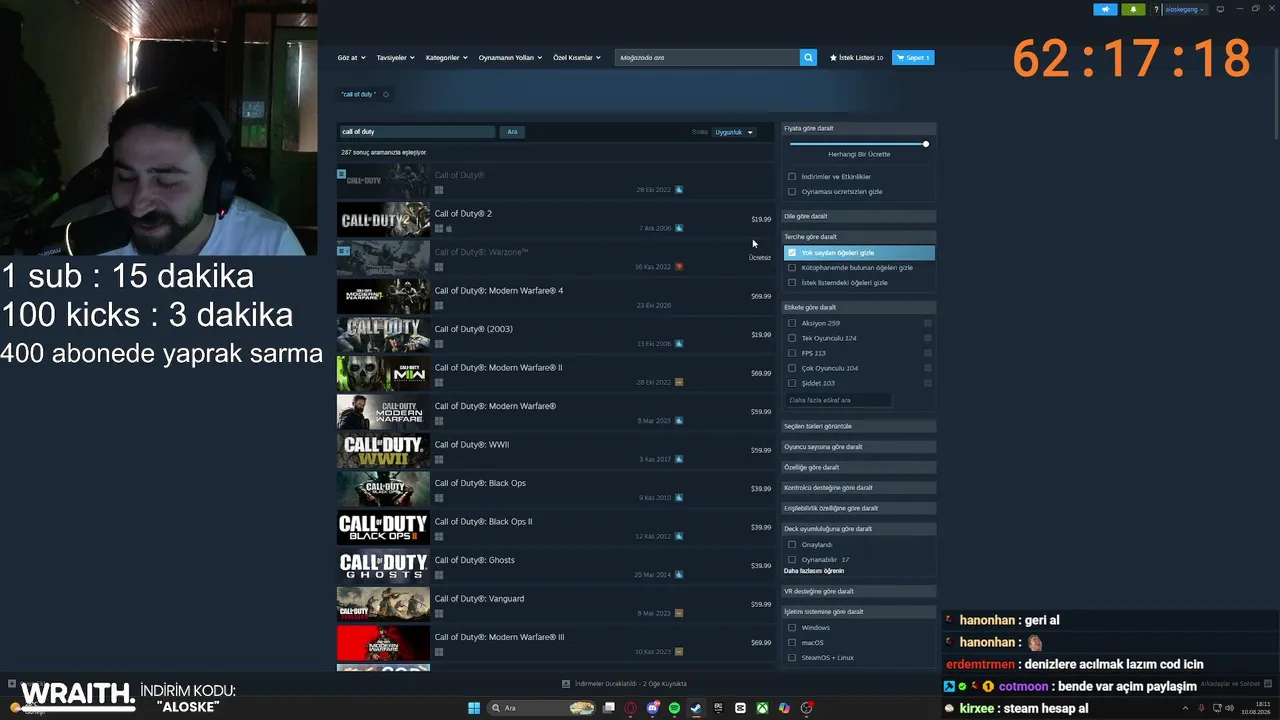Screen dimensions: 1280x720
Task: Open the Özel Kısımlar menu
Action: tap(577, 58)
